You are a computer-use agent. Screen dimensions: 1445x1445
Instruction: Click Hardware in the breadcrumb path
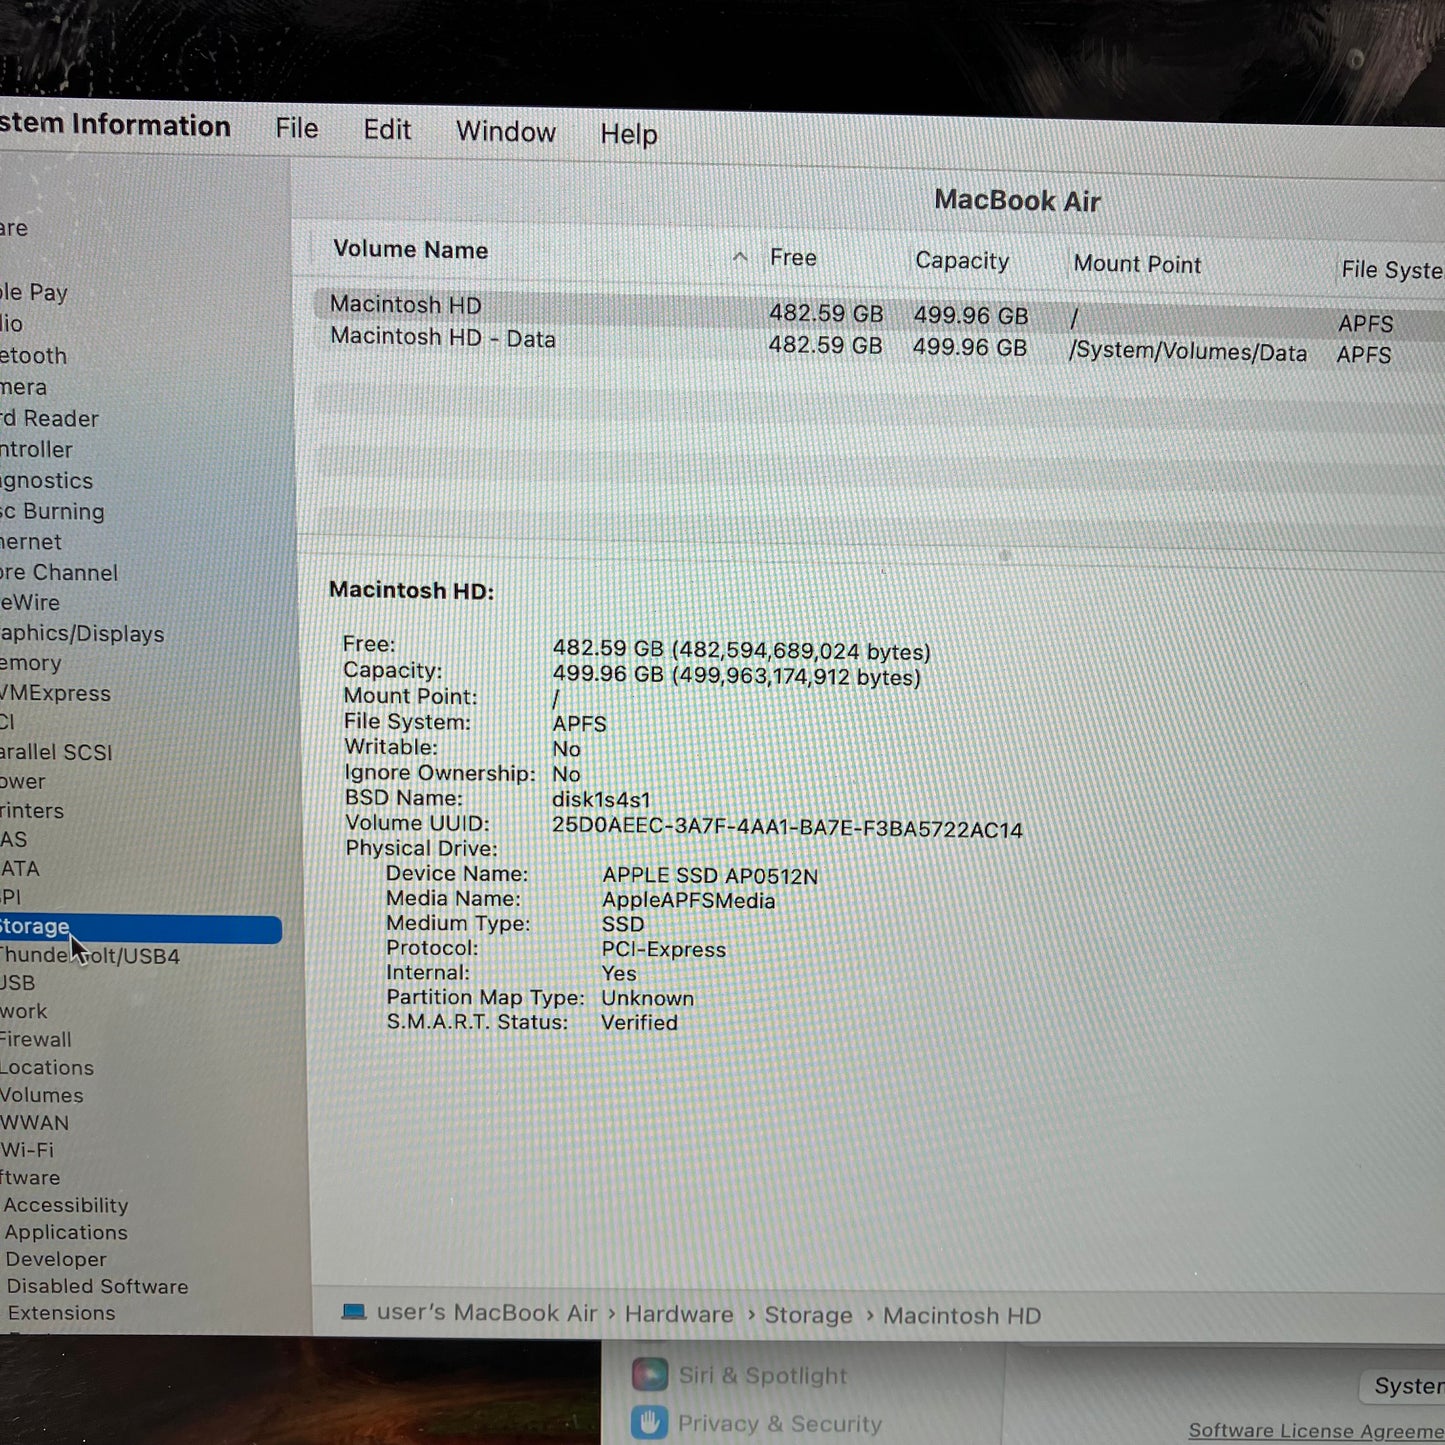pyautogui.click(x=678, y=1314)
